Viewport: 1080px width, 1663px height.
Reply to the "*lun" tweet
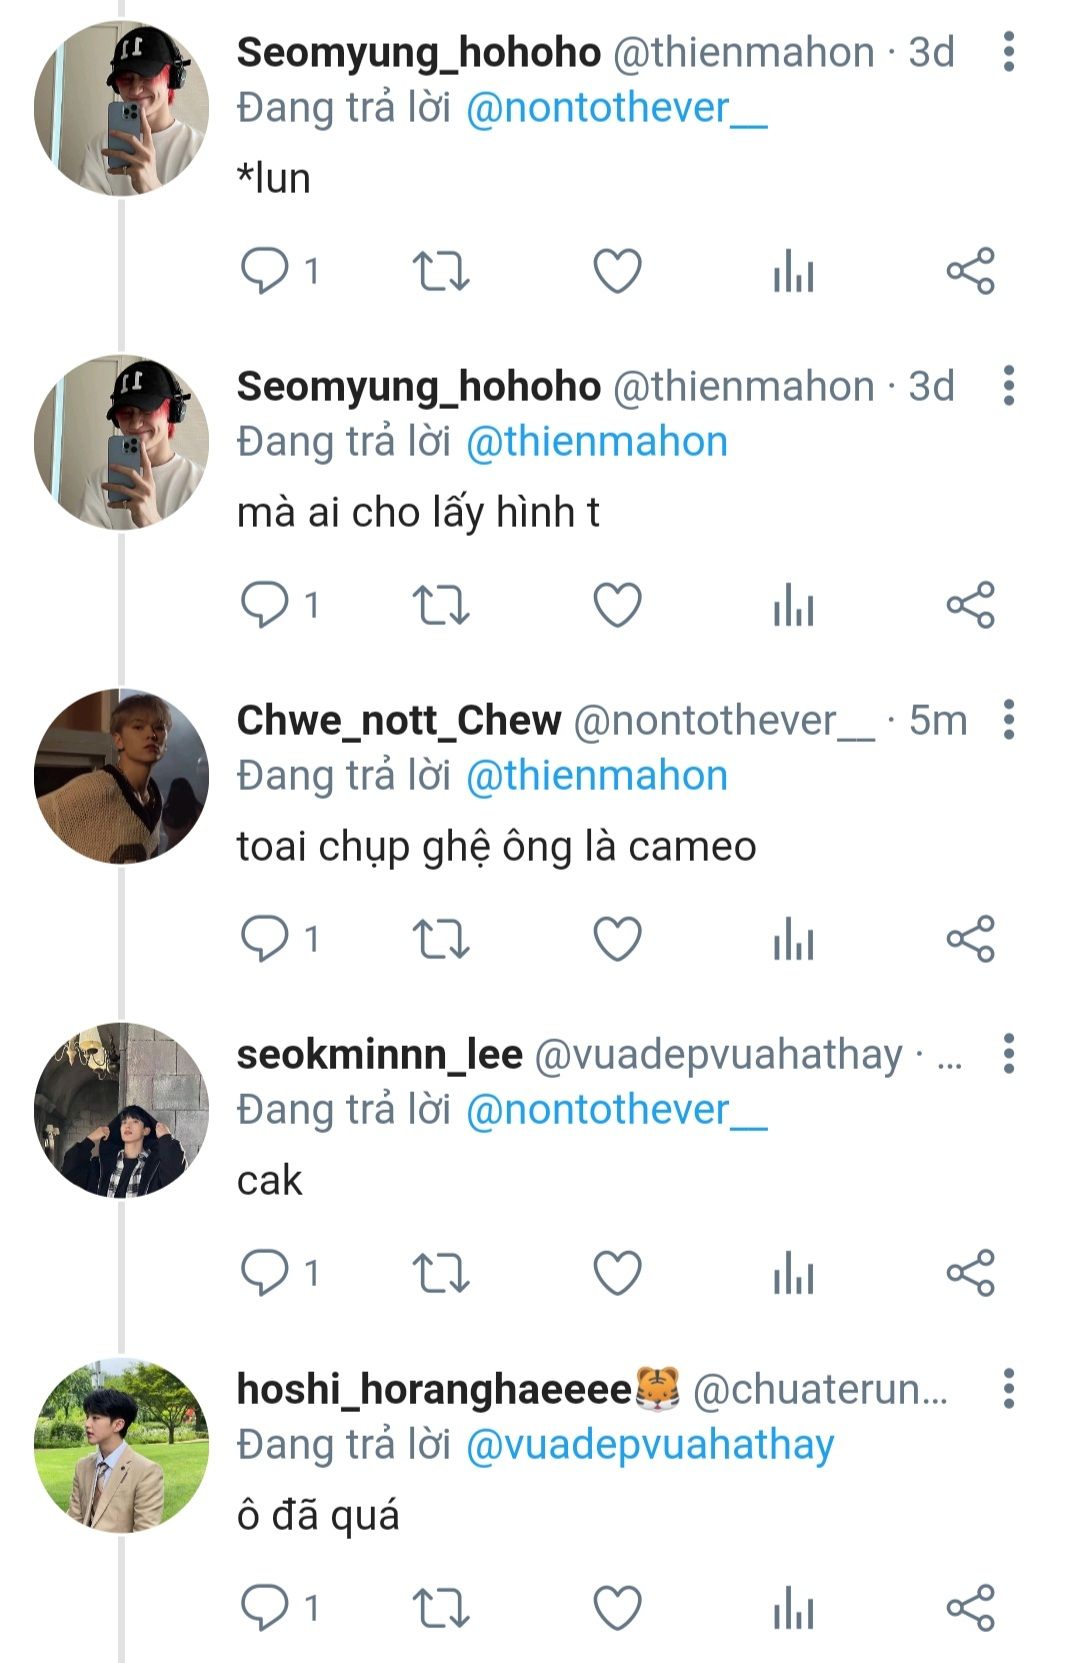pyautogui.click(x=265, y=271)
